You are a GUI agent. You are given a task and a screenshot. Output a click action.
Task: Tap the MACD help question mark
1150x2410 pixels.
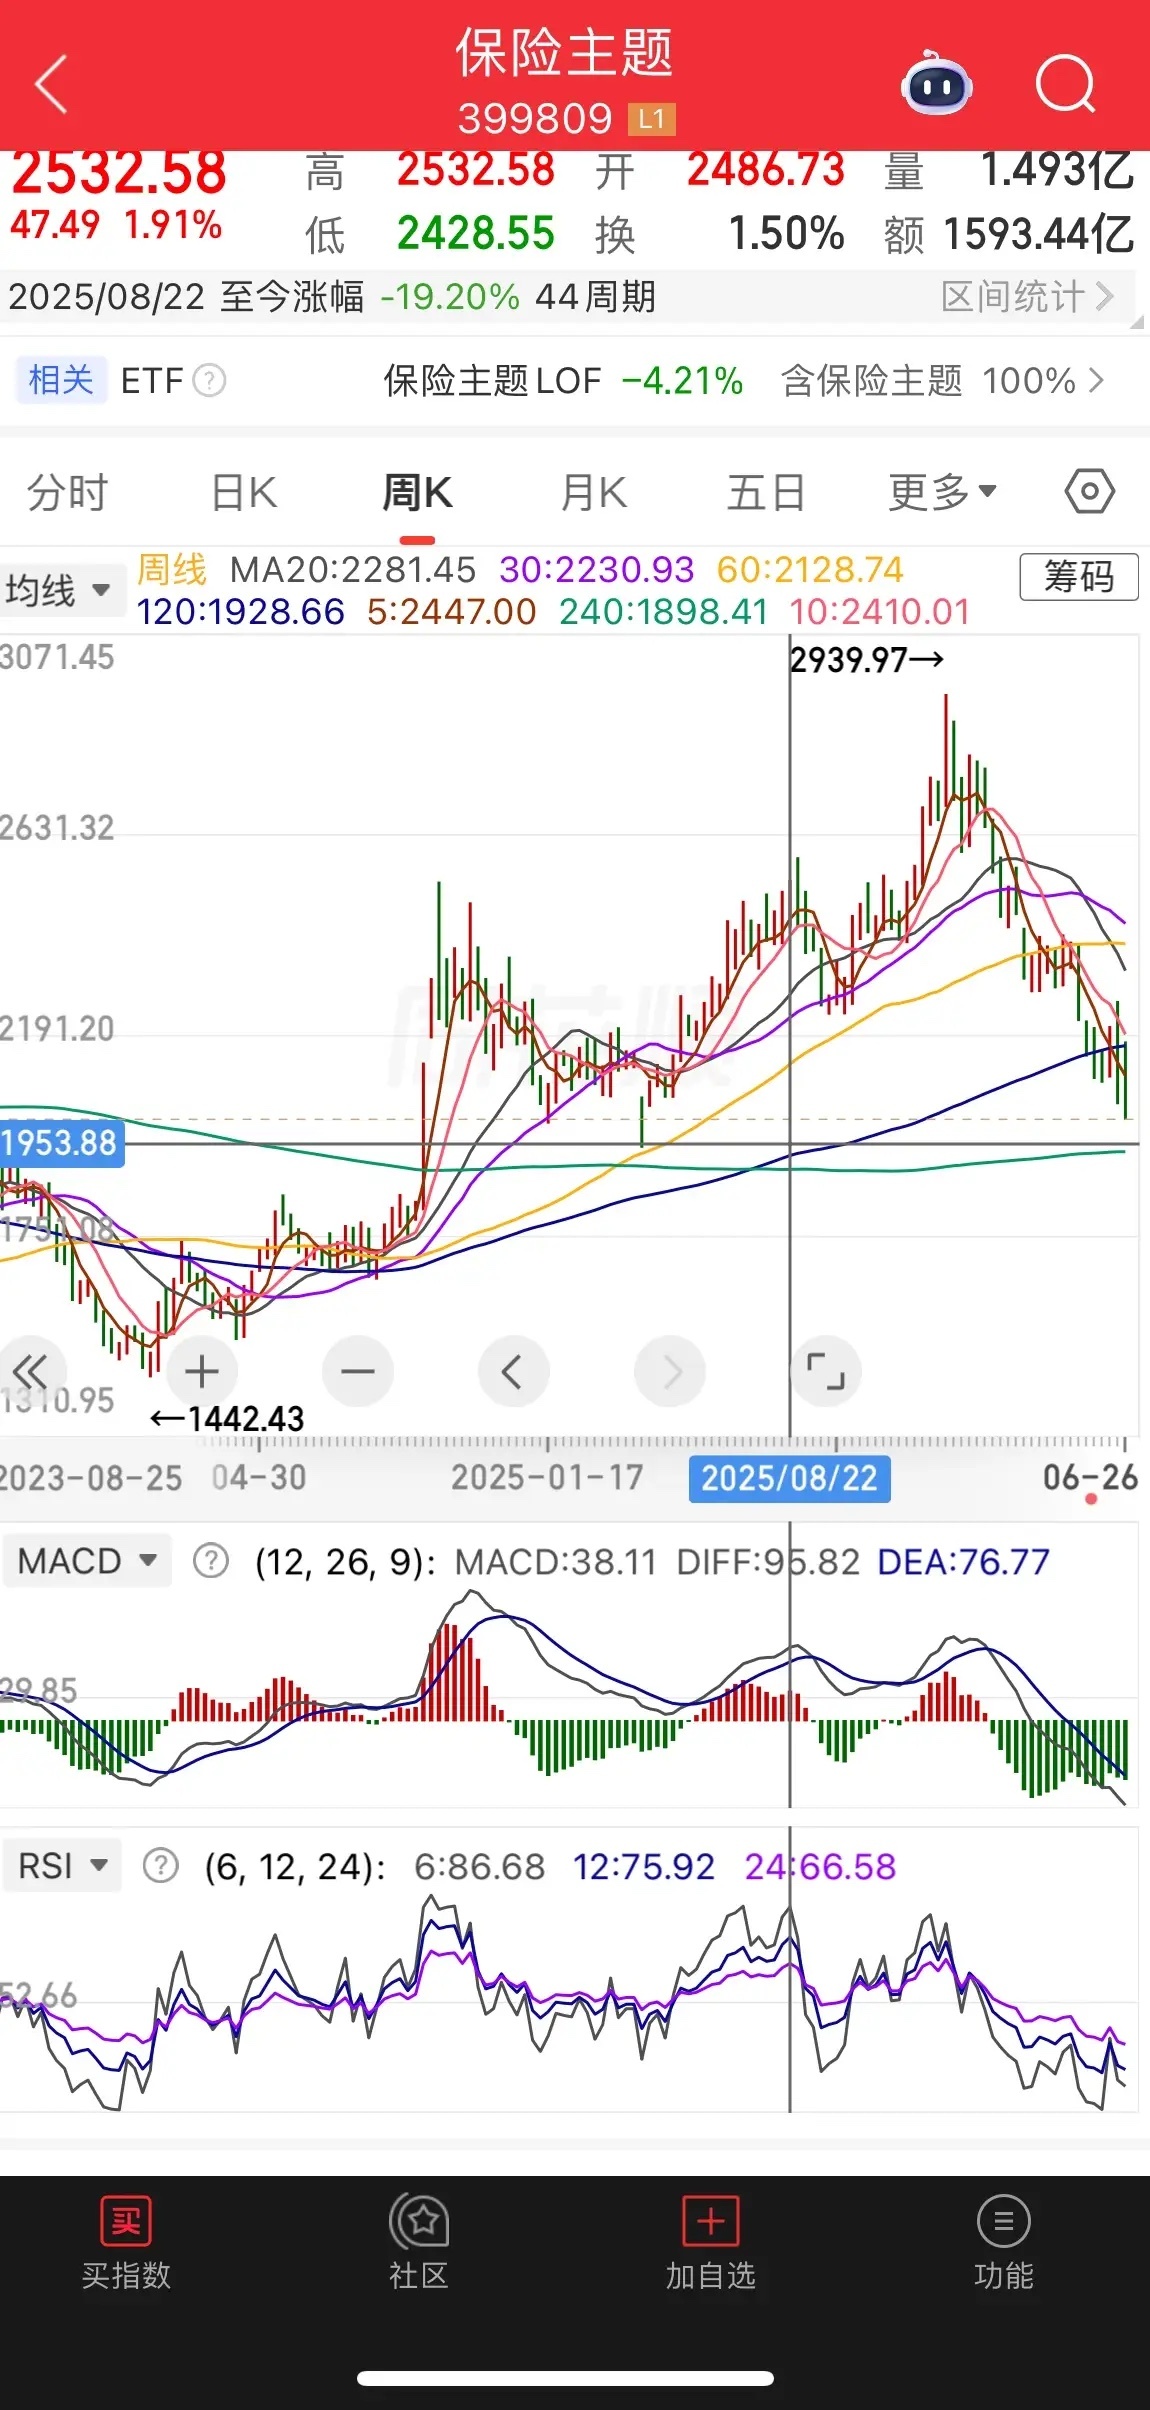pyautogui.click(x=210, y=1561)
